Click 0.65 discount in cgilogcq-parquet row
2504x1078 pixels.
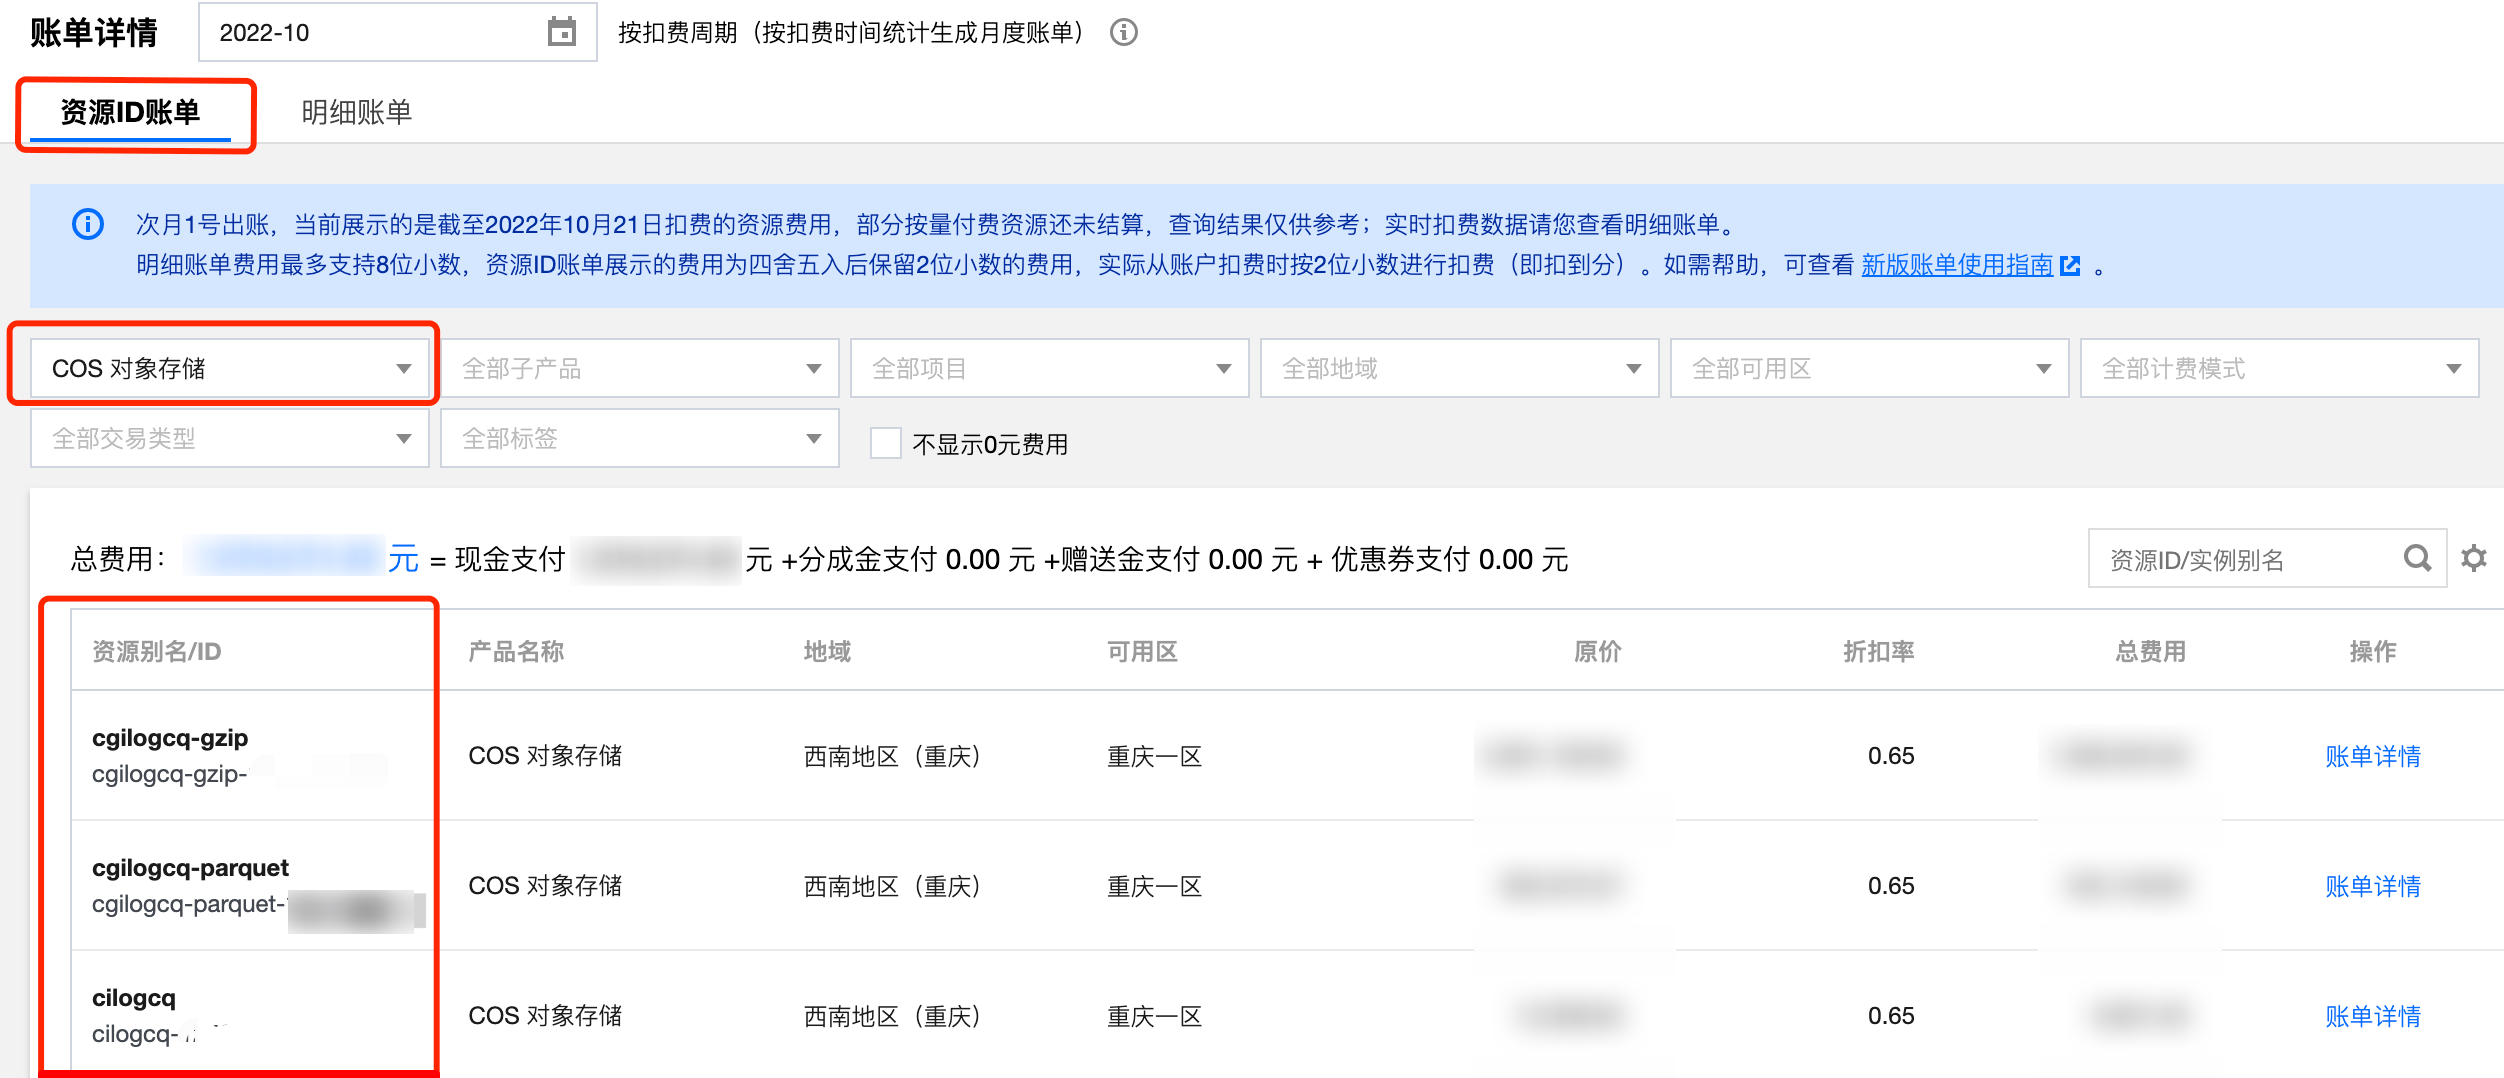click(1891, 886)
